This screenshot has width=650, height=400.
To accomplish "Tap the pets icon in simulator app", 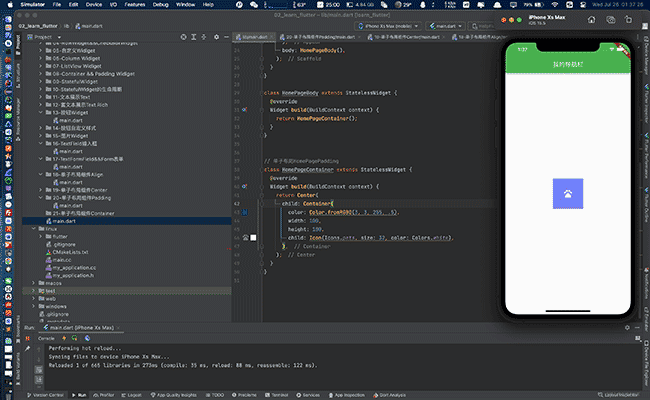I will [x=568, y=194].
